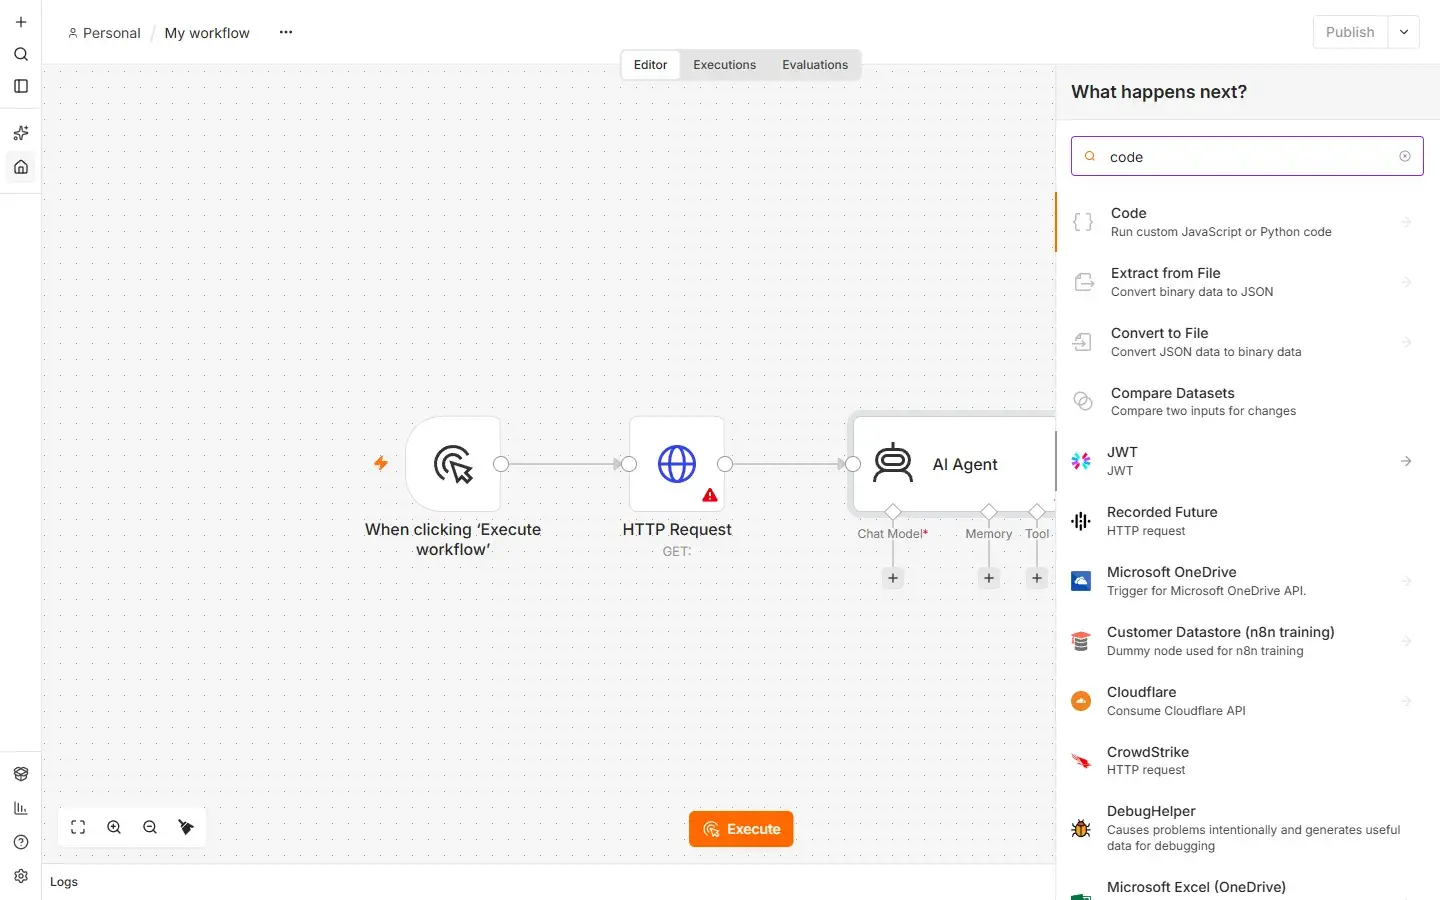The width and height of the screenshot is (1440, 900).
Task: Clear the node search text
Action: (x=1405, y=156)
